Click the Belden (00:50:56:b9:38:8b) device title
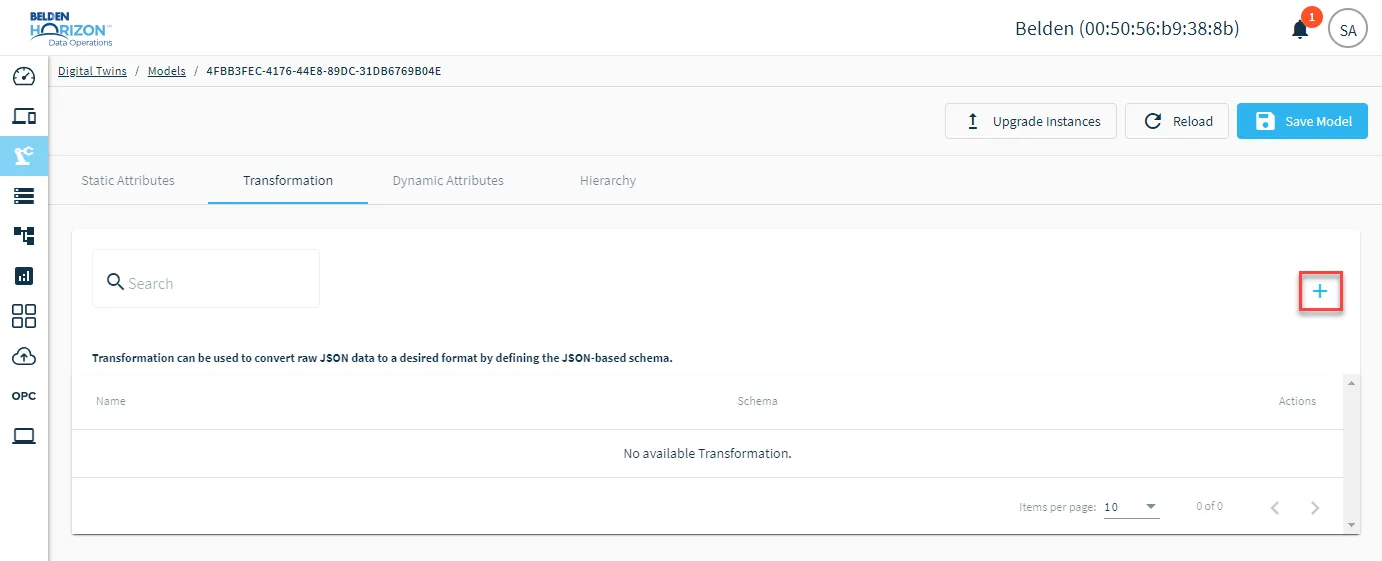This screenshot has width=1382, height=561. 1127,29
